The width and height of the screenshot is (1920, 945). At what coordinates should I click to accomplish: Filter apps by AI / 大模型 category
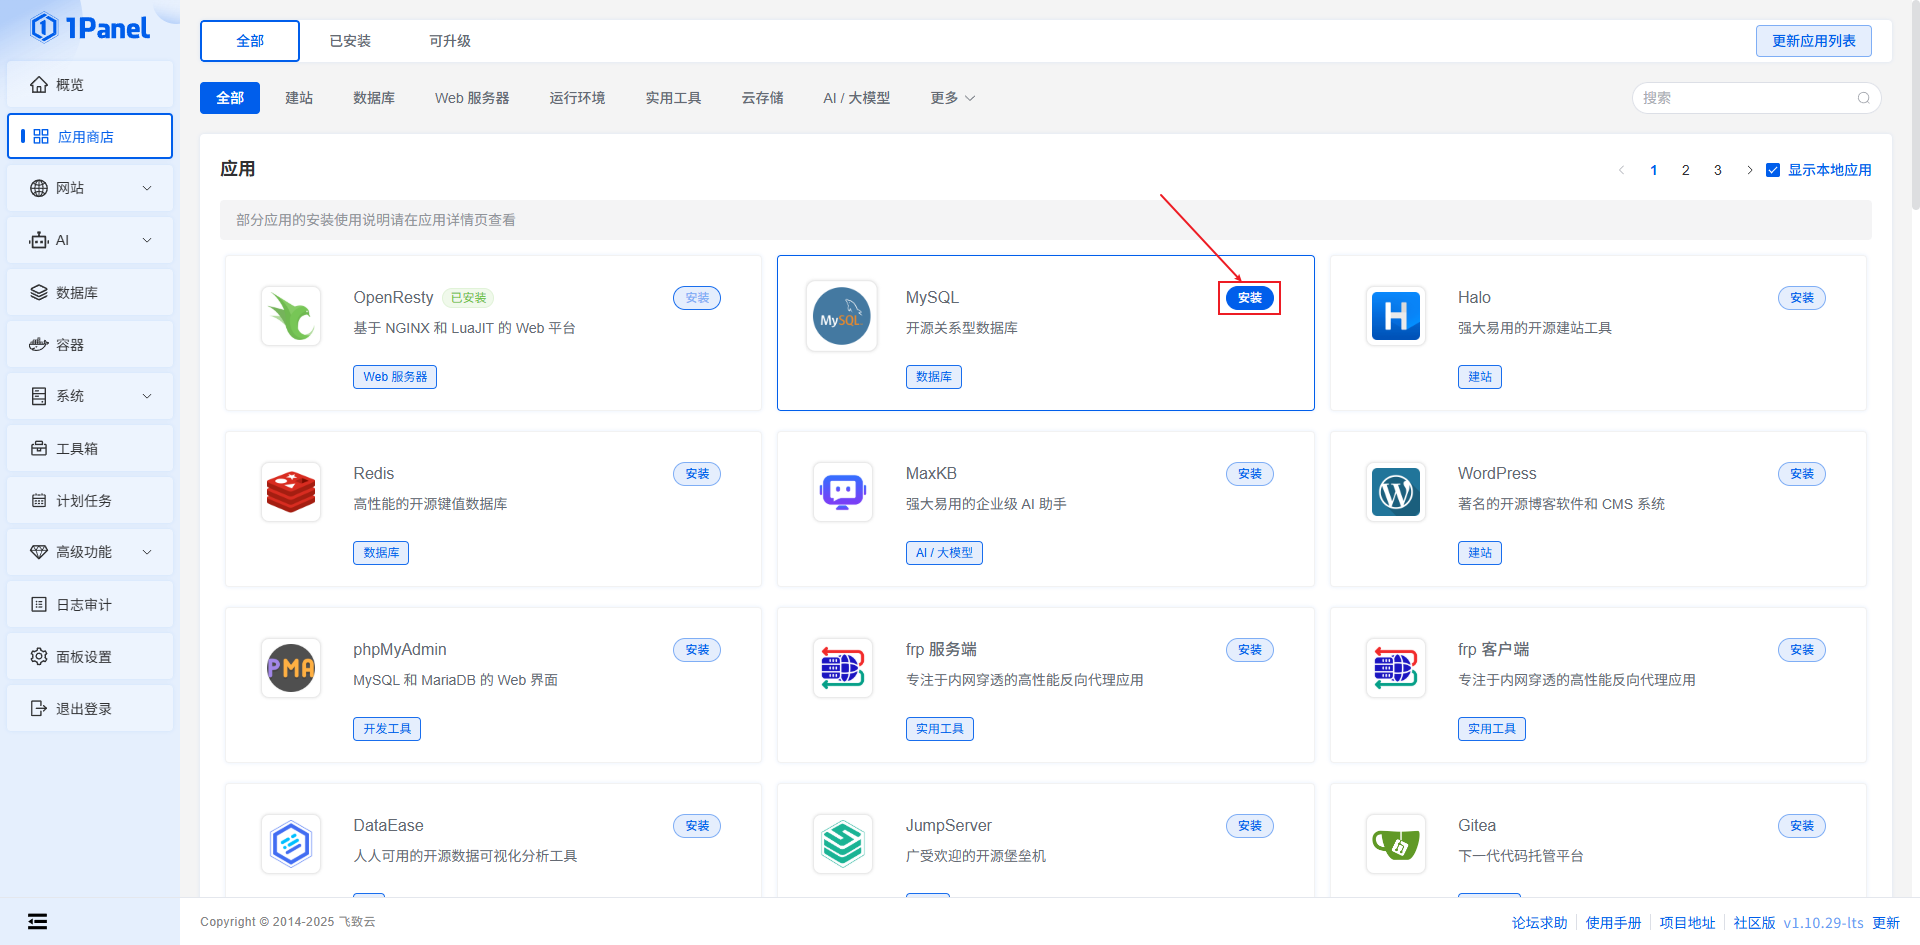click(x=857, y=98)
